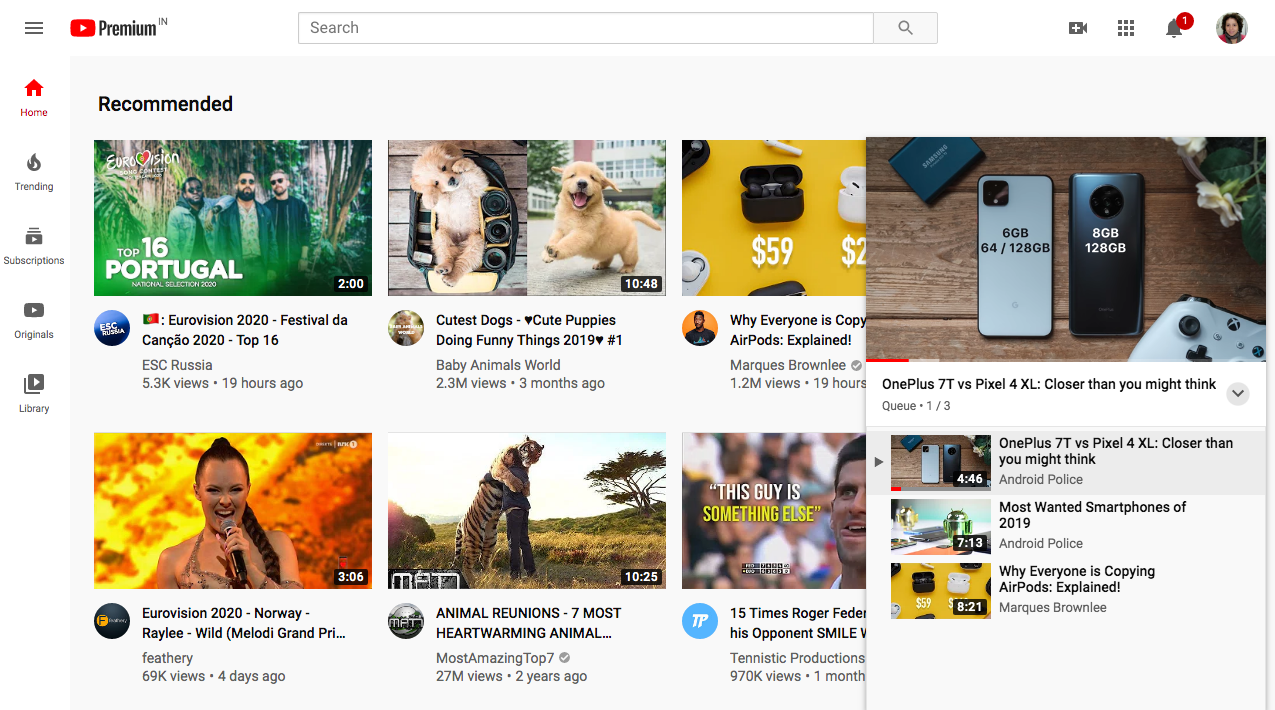This screenshot has width=1275, height=710.
Task: Click the now-playing arrow in queue
Action: click(x=879, y=462)
